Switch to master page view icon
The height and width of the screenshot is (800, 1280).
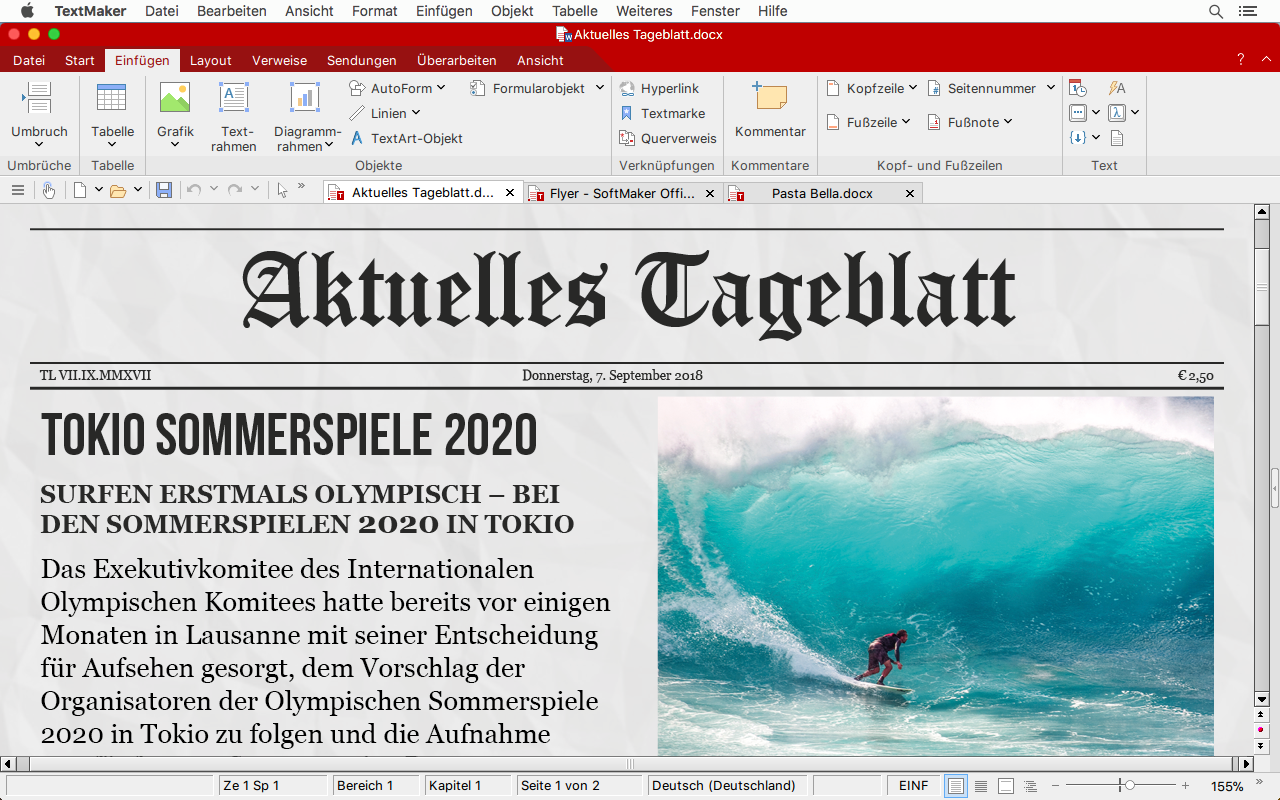[1006, 786]
